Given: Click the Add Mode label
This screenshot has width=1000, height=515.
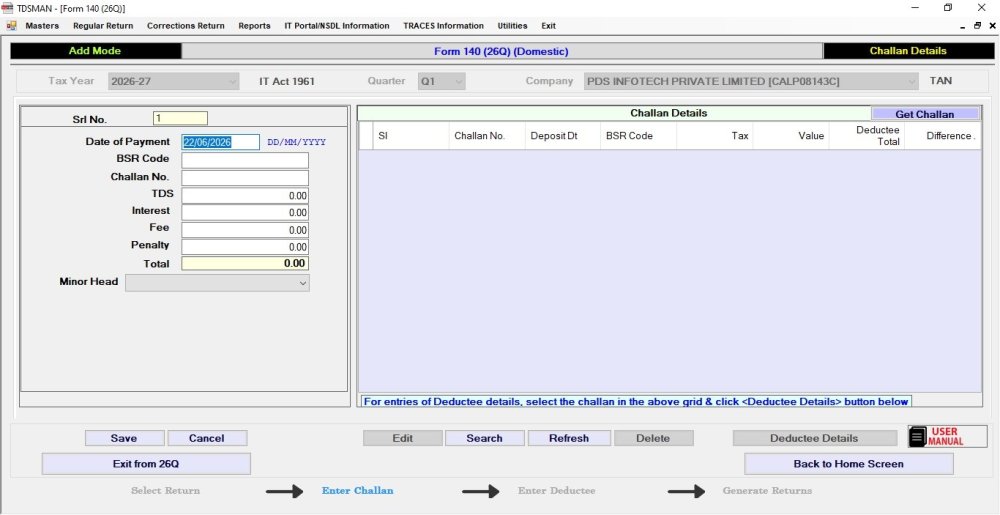Looking at the screenshot, I should (x=95, y=51).
